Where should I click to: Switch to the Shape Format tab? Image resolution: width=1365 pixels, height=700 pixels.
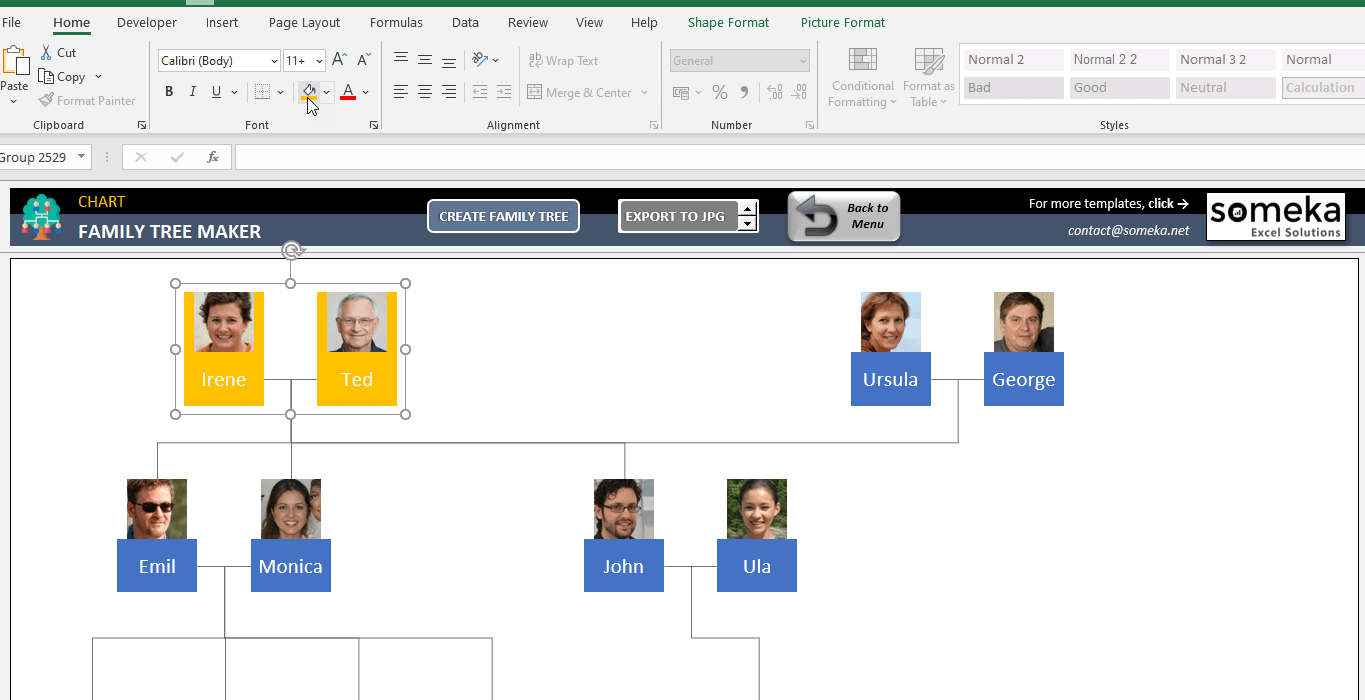(727, 22)
